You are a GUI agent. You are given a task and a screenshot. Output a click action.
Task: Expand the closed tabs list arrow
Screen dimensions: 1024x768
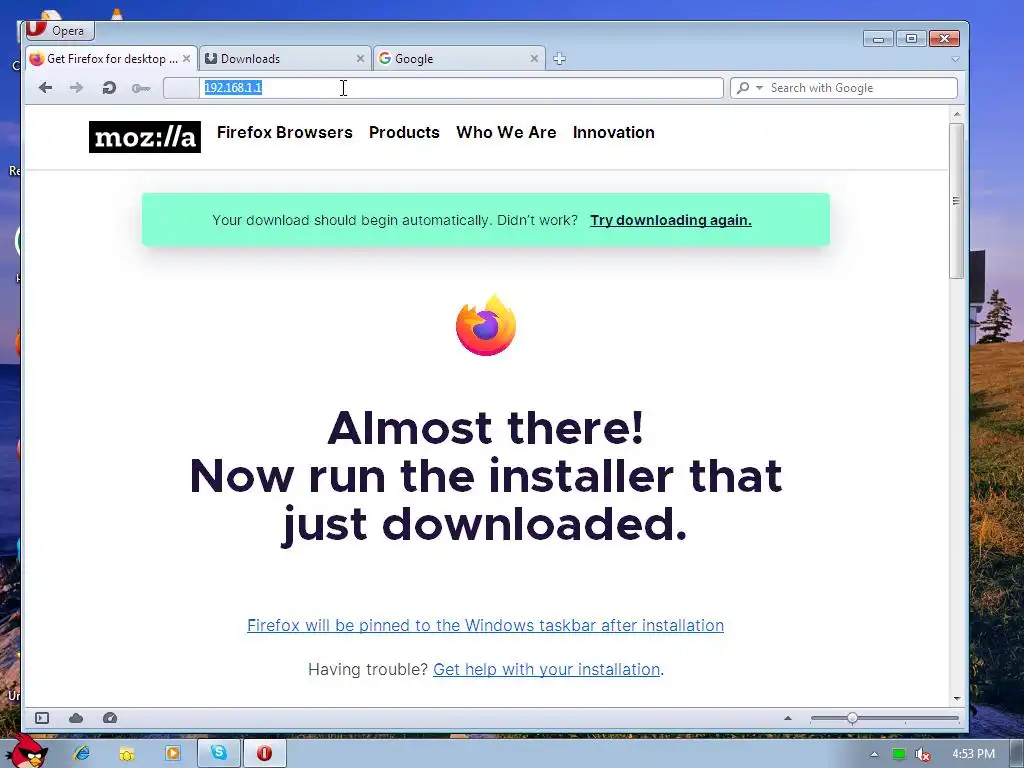(955, 59)
